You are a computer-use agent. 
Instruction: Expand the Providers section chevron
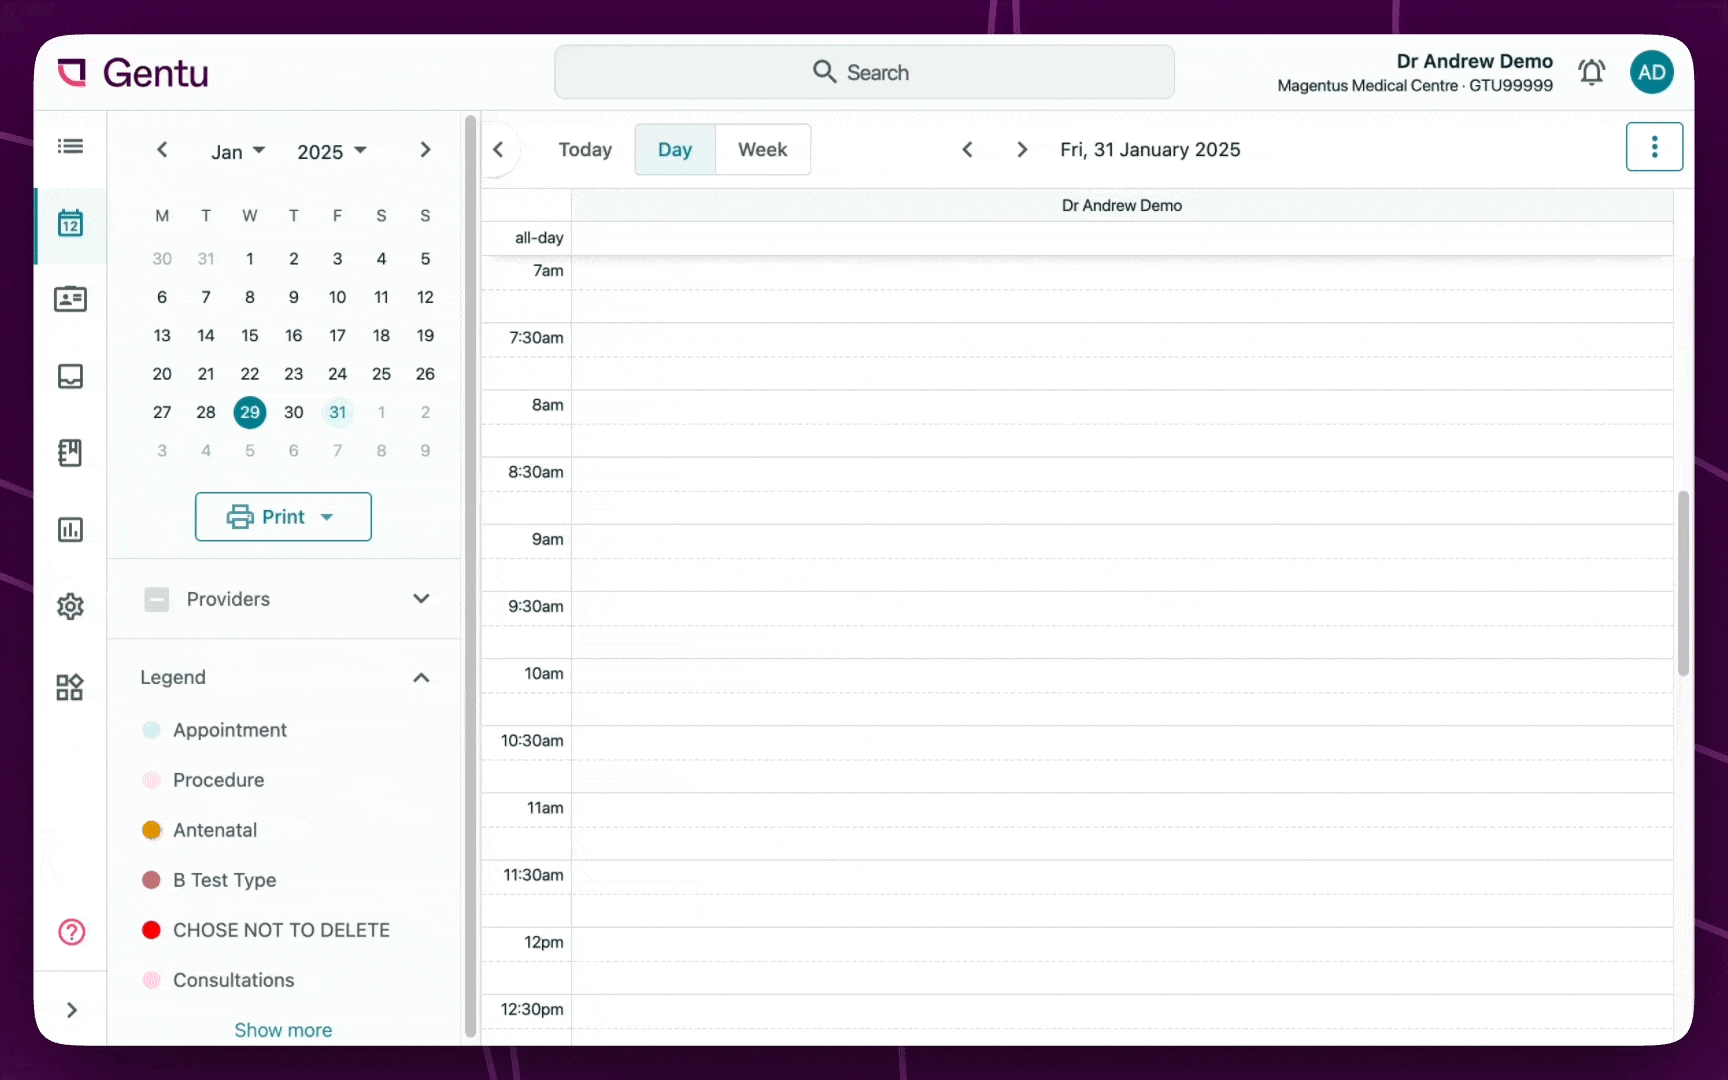click(421, 599)
